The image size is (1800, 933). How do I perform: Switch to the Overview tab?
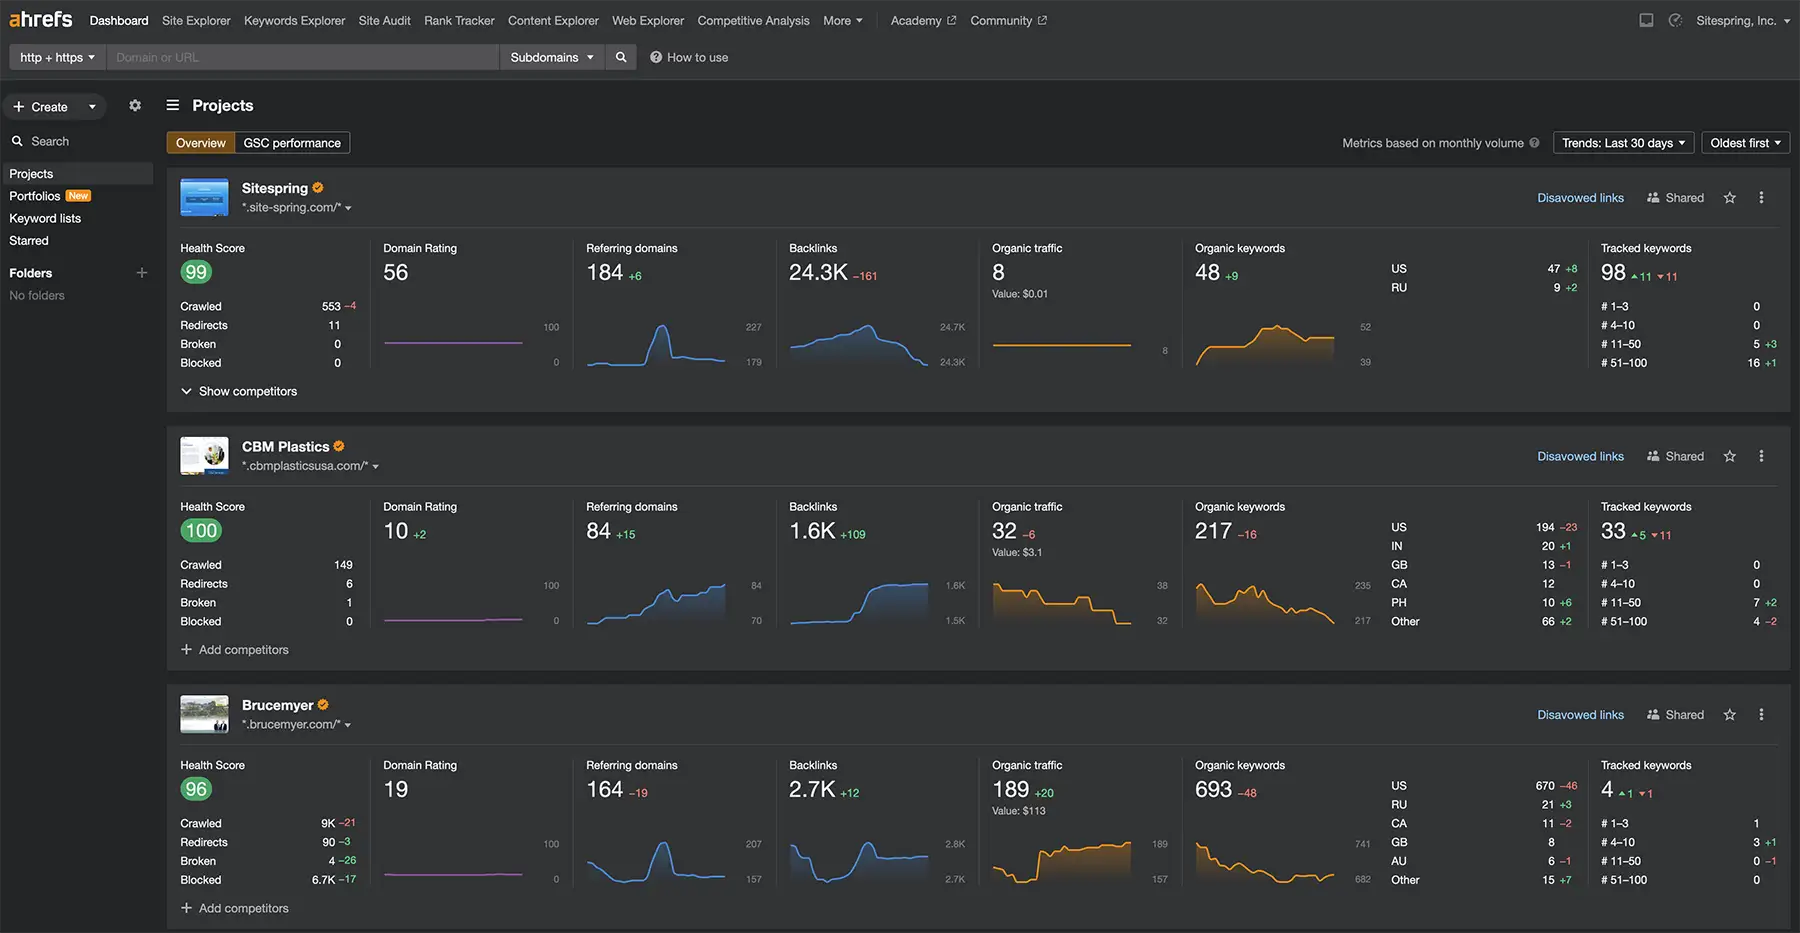[201, 143]
